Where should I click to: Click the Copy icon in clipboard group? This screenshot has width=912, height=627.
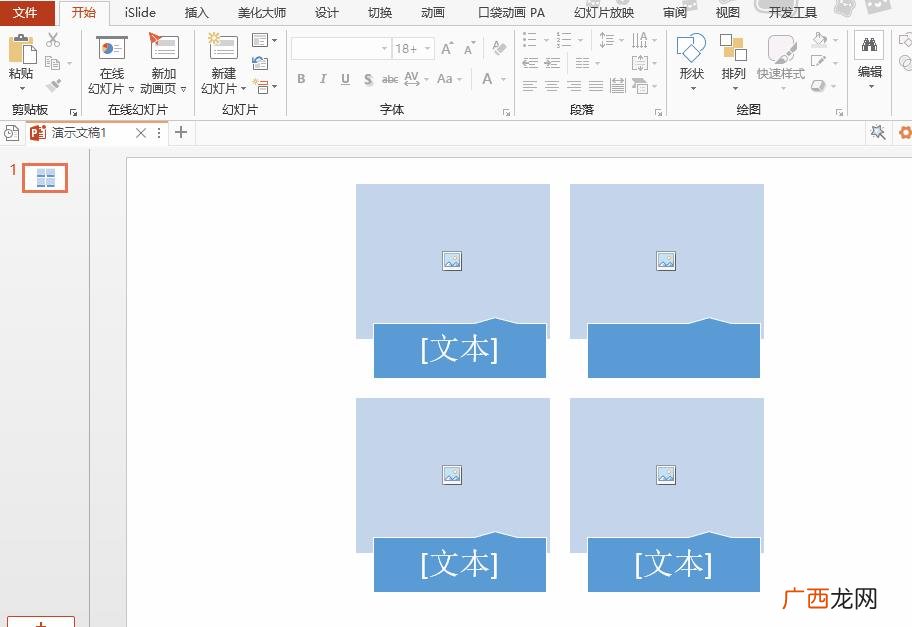click(x=52, y=62)
